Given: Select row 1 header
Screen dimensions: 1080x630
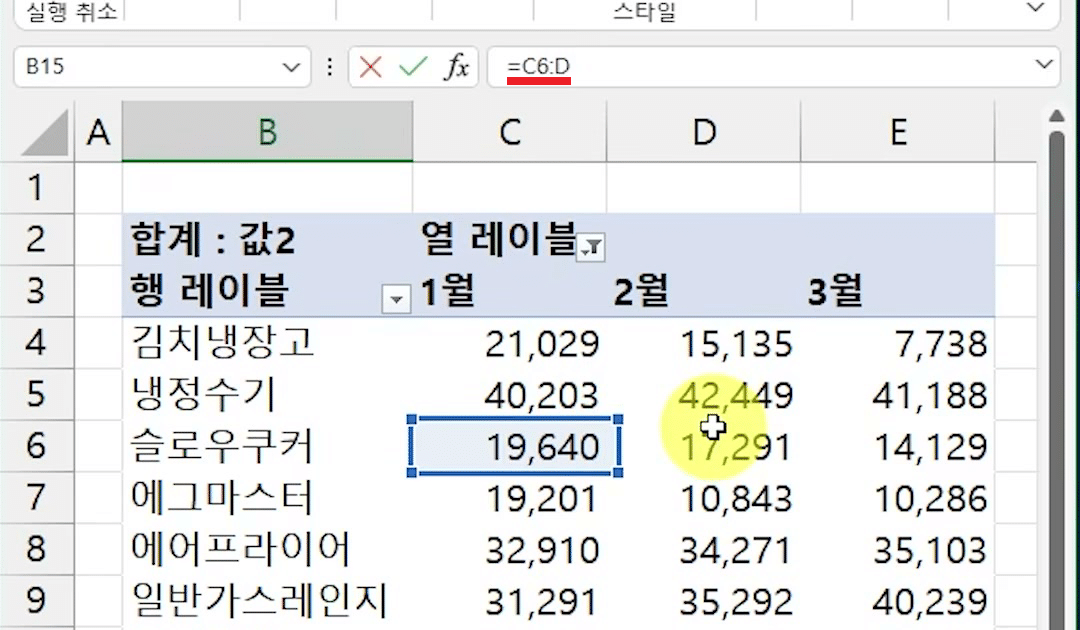Looking at the screenshot, I should pos(37,187).
